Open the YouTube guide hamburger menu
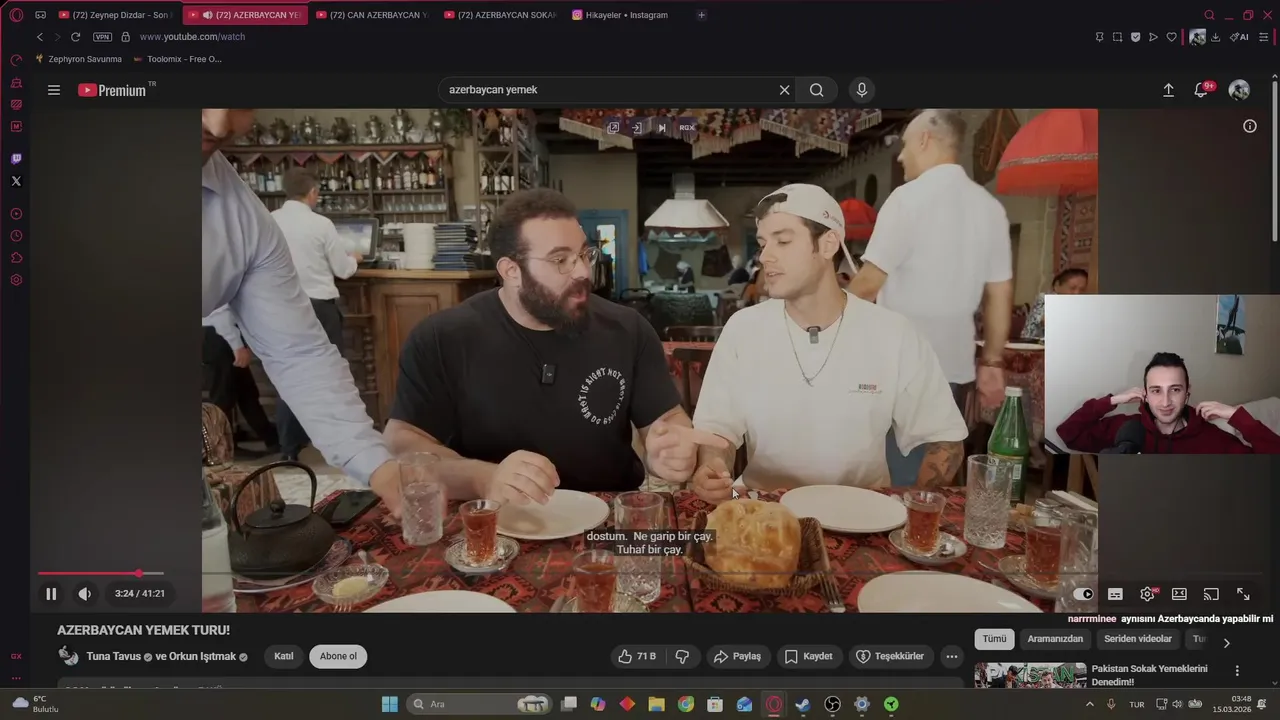This screenshot has height=720, width=1280. 54,90
